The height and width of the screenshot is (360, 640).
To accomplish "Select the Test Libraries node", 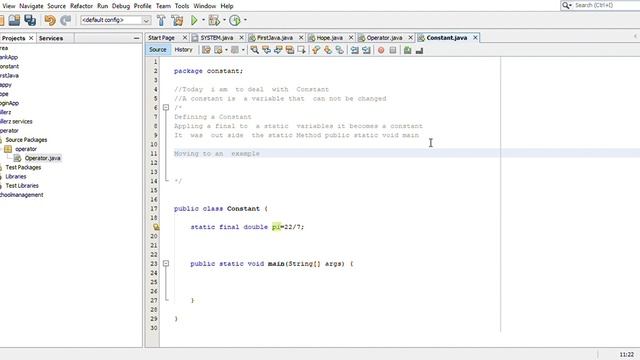I will pyautogui.click(x=22, y=186).
